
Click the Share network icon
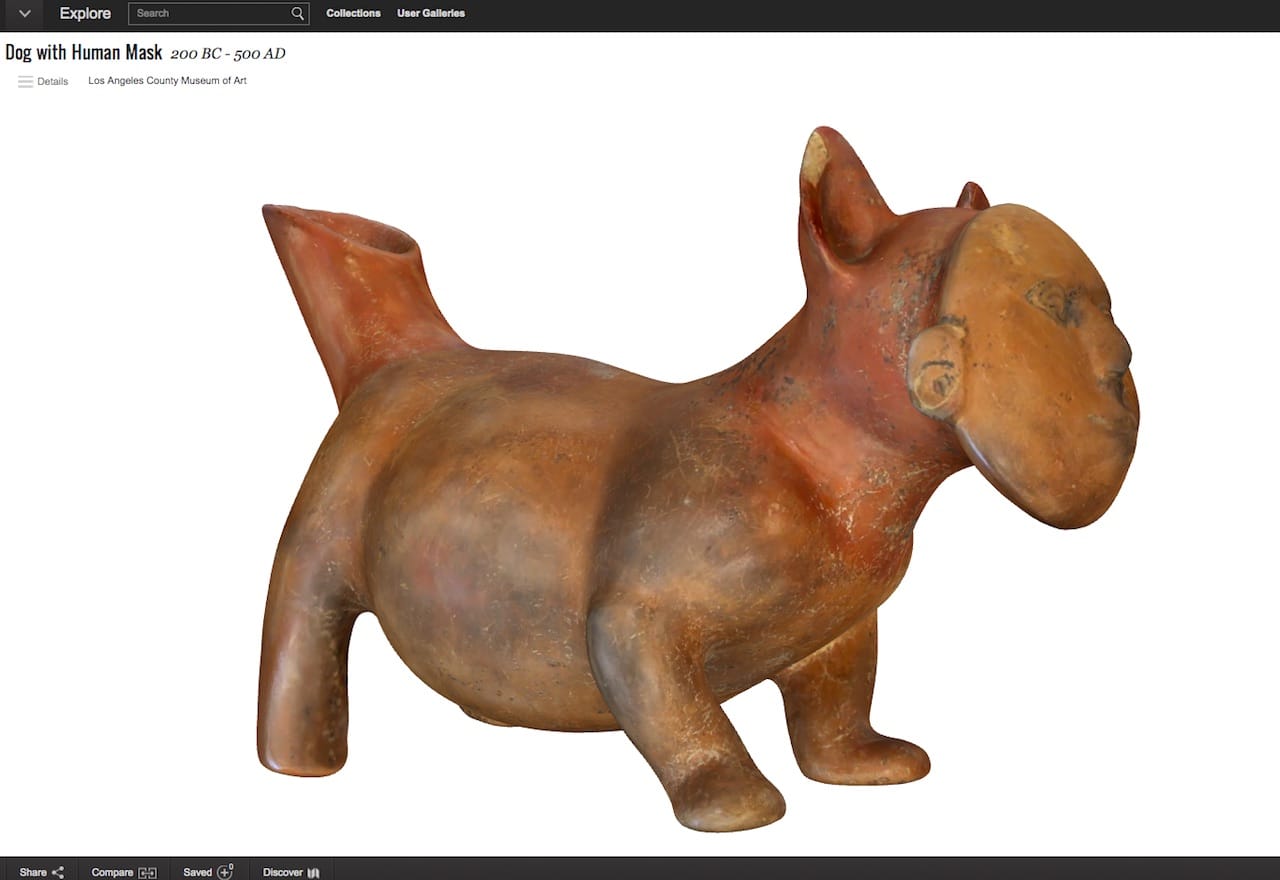click(x=58, y=871)
